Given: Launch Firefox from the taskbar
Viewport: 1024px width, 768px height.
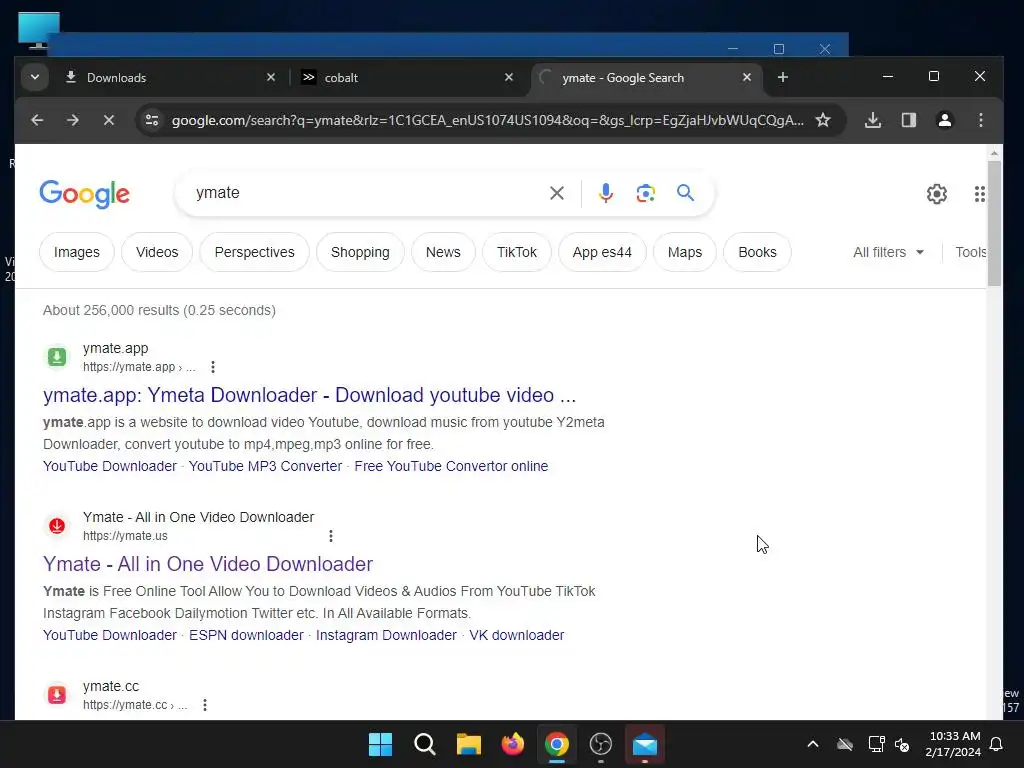Looking at the screenshot, I should point(513,744).
